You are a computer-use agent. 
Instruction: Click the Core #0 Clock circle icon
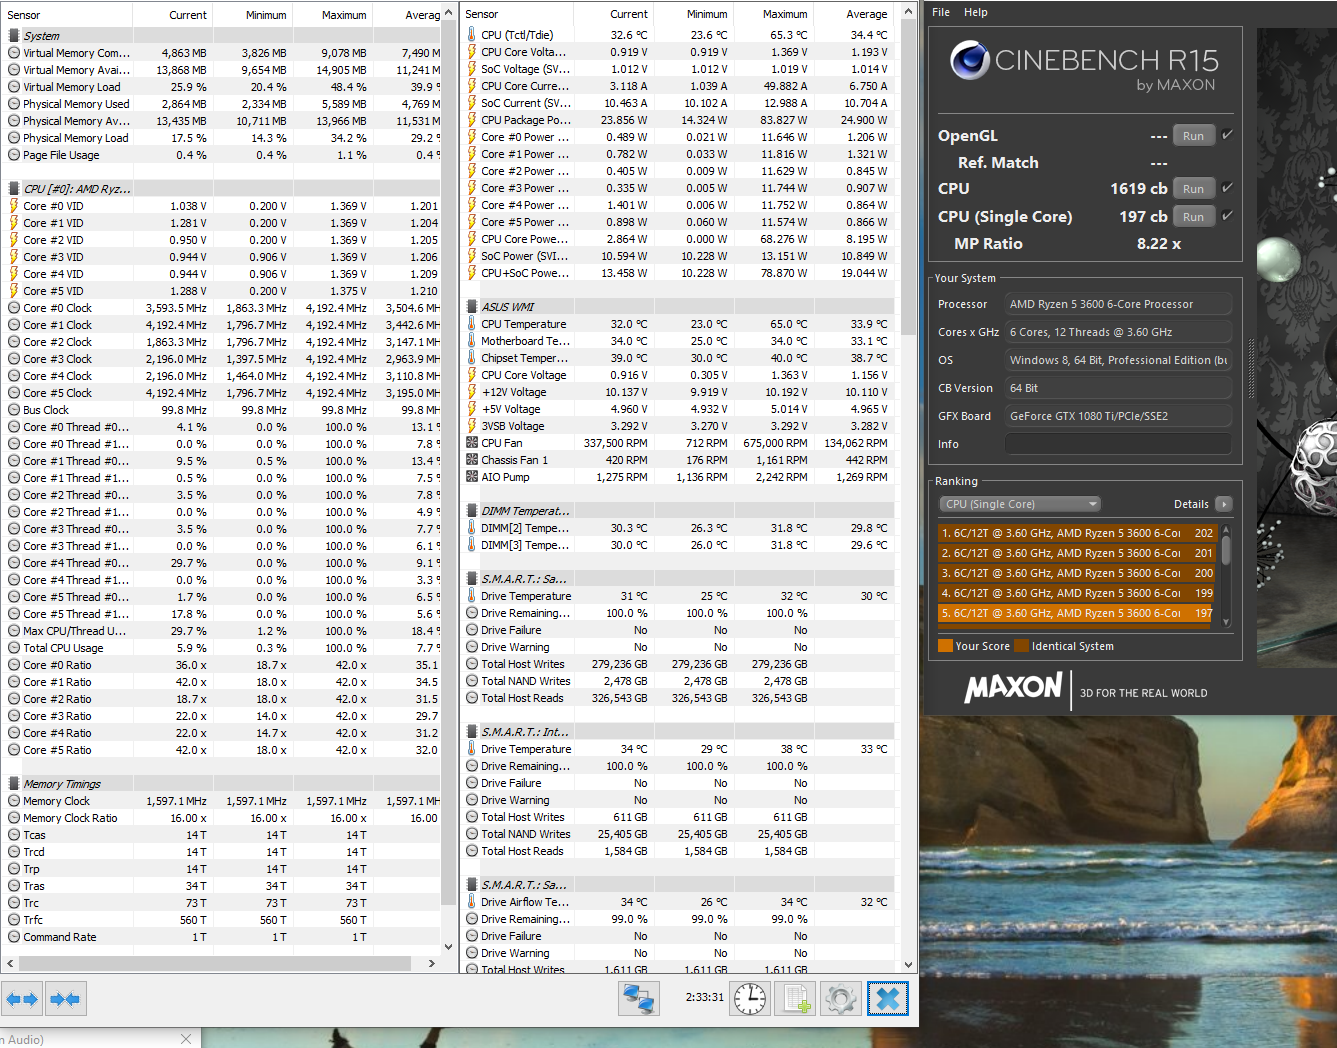pos(14,308)
